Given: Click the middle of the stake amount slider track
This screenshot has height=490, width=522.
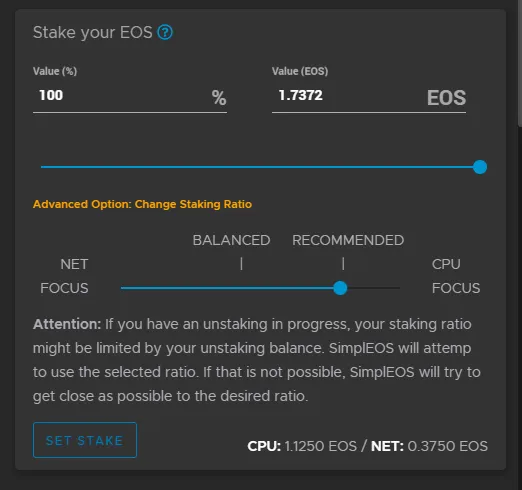Looking at the screenshot, I should tap(260, 167).
